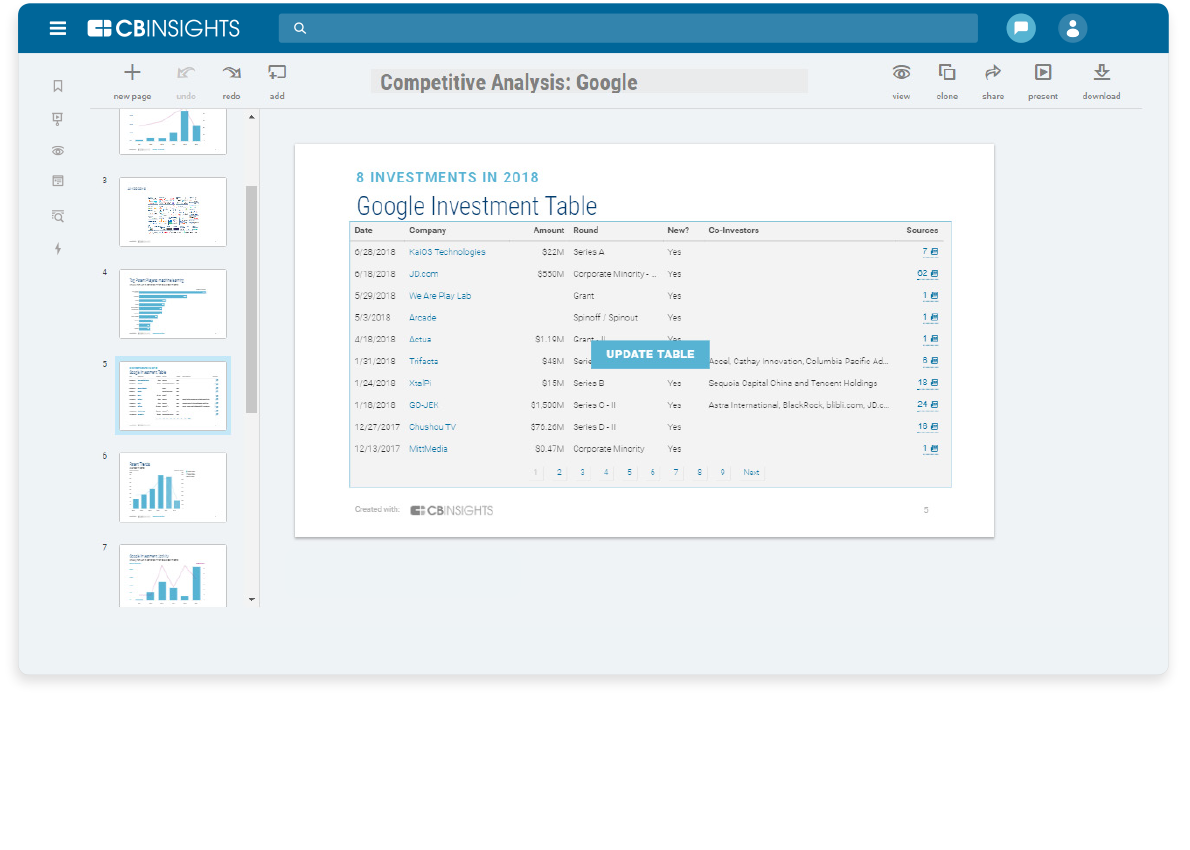Open sources for GO-JEK row

point(927,405)
